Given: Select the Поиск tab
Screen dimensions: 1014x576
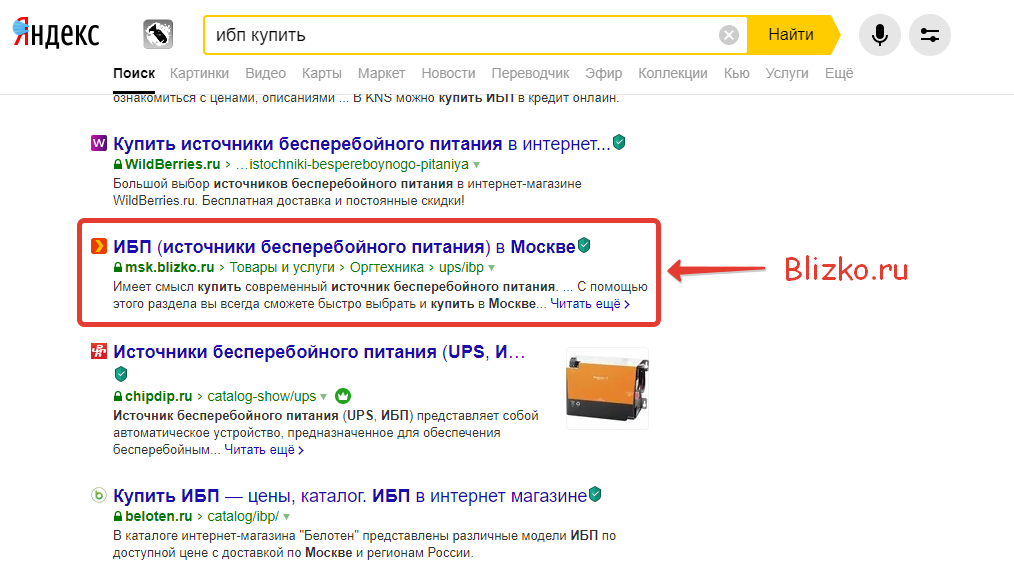Looking at the screenshot, I should tap(134, 73).
